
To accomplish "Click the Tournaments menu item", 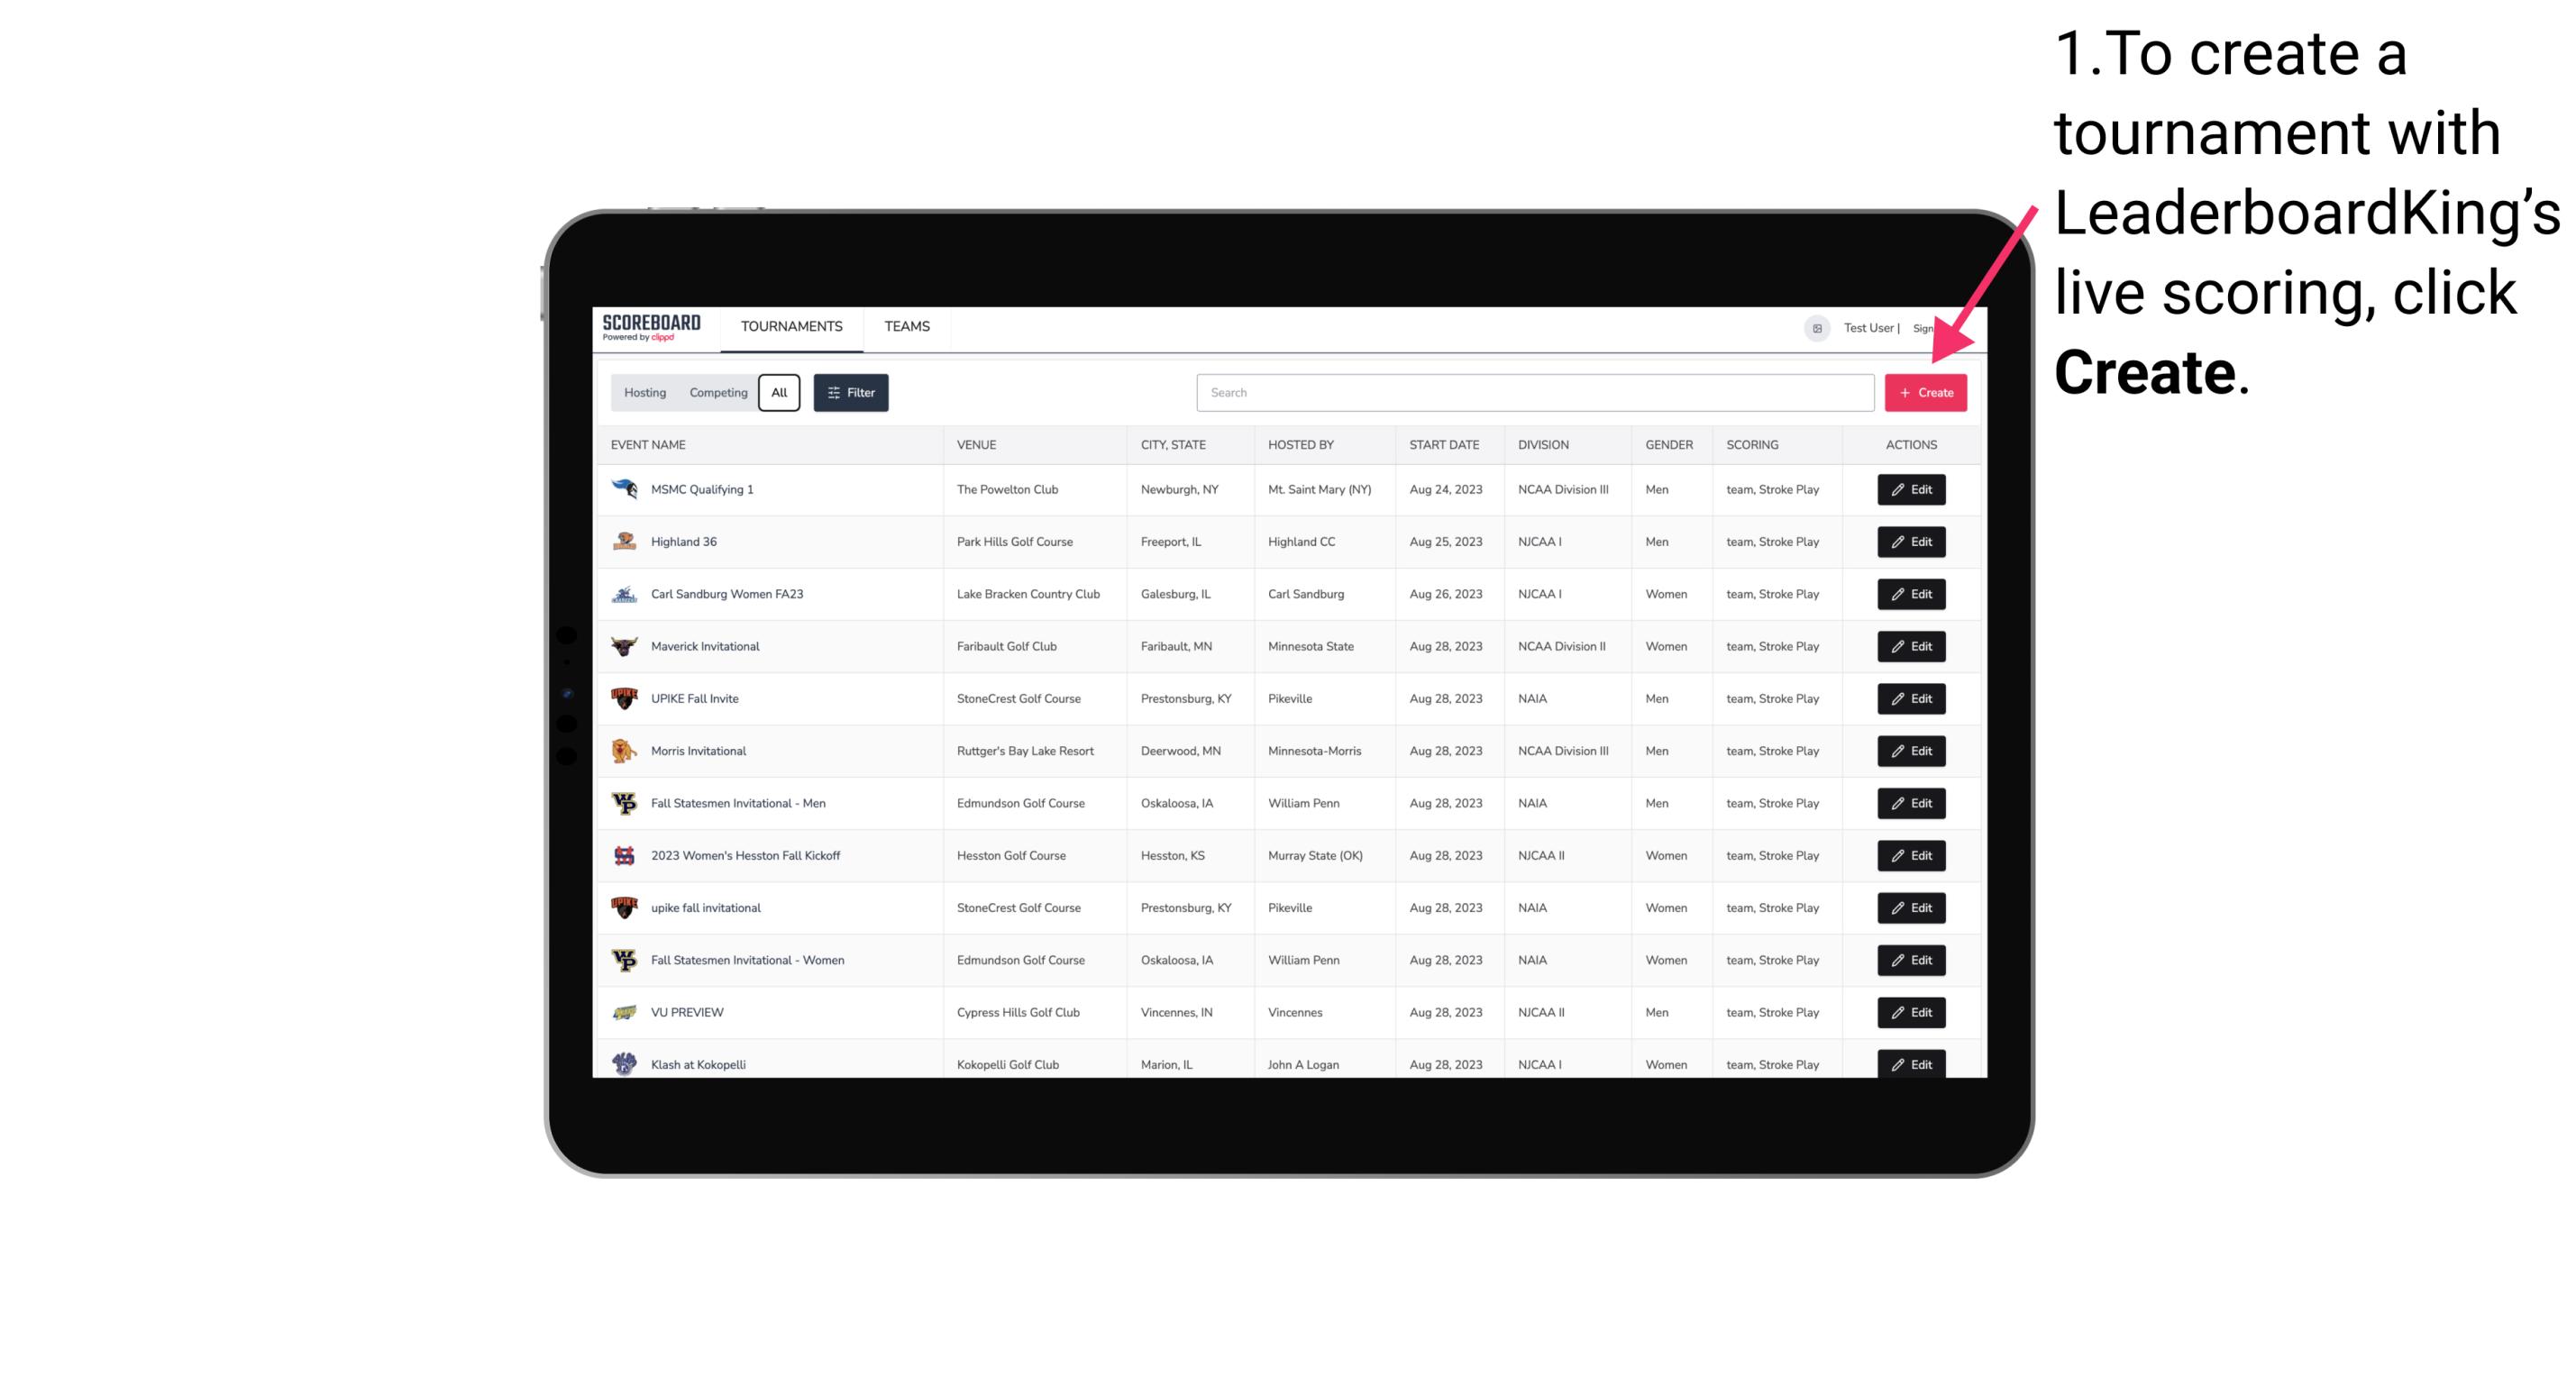I will (790, 326).
